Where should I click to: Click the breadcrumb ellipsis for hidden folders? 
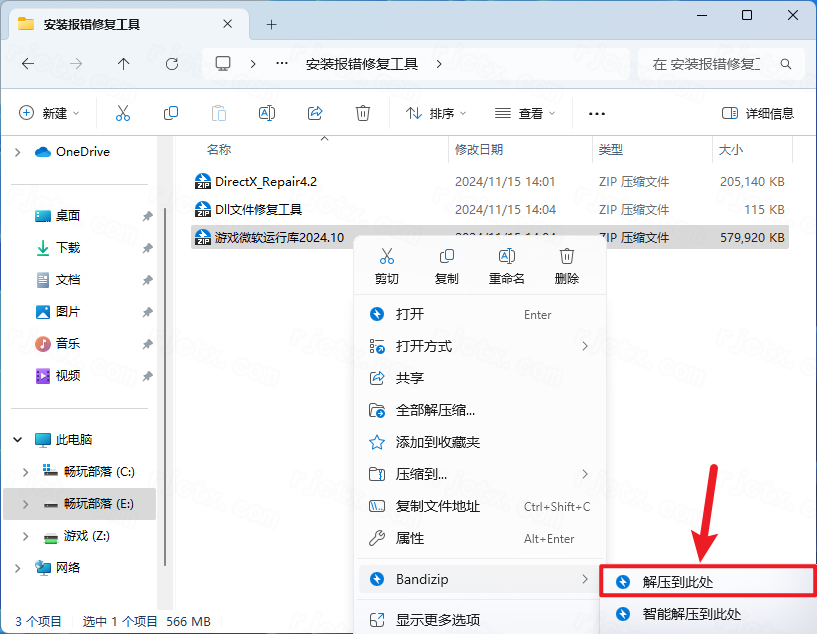click(282, 64)
